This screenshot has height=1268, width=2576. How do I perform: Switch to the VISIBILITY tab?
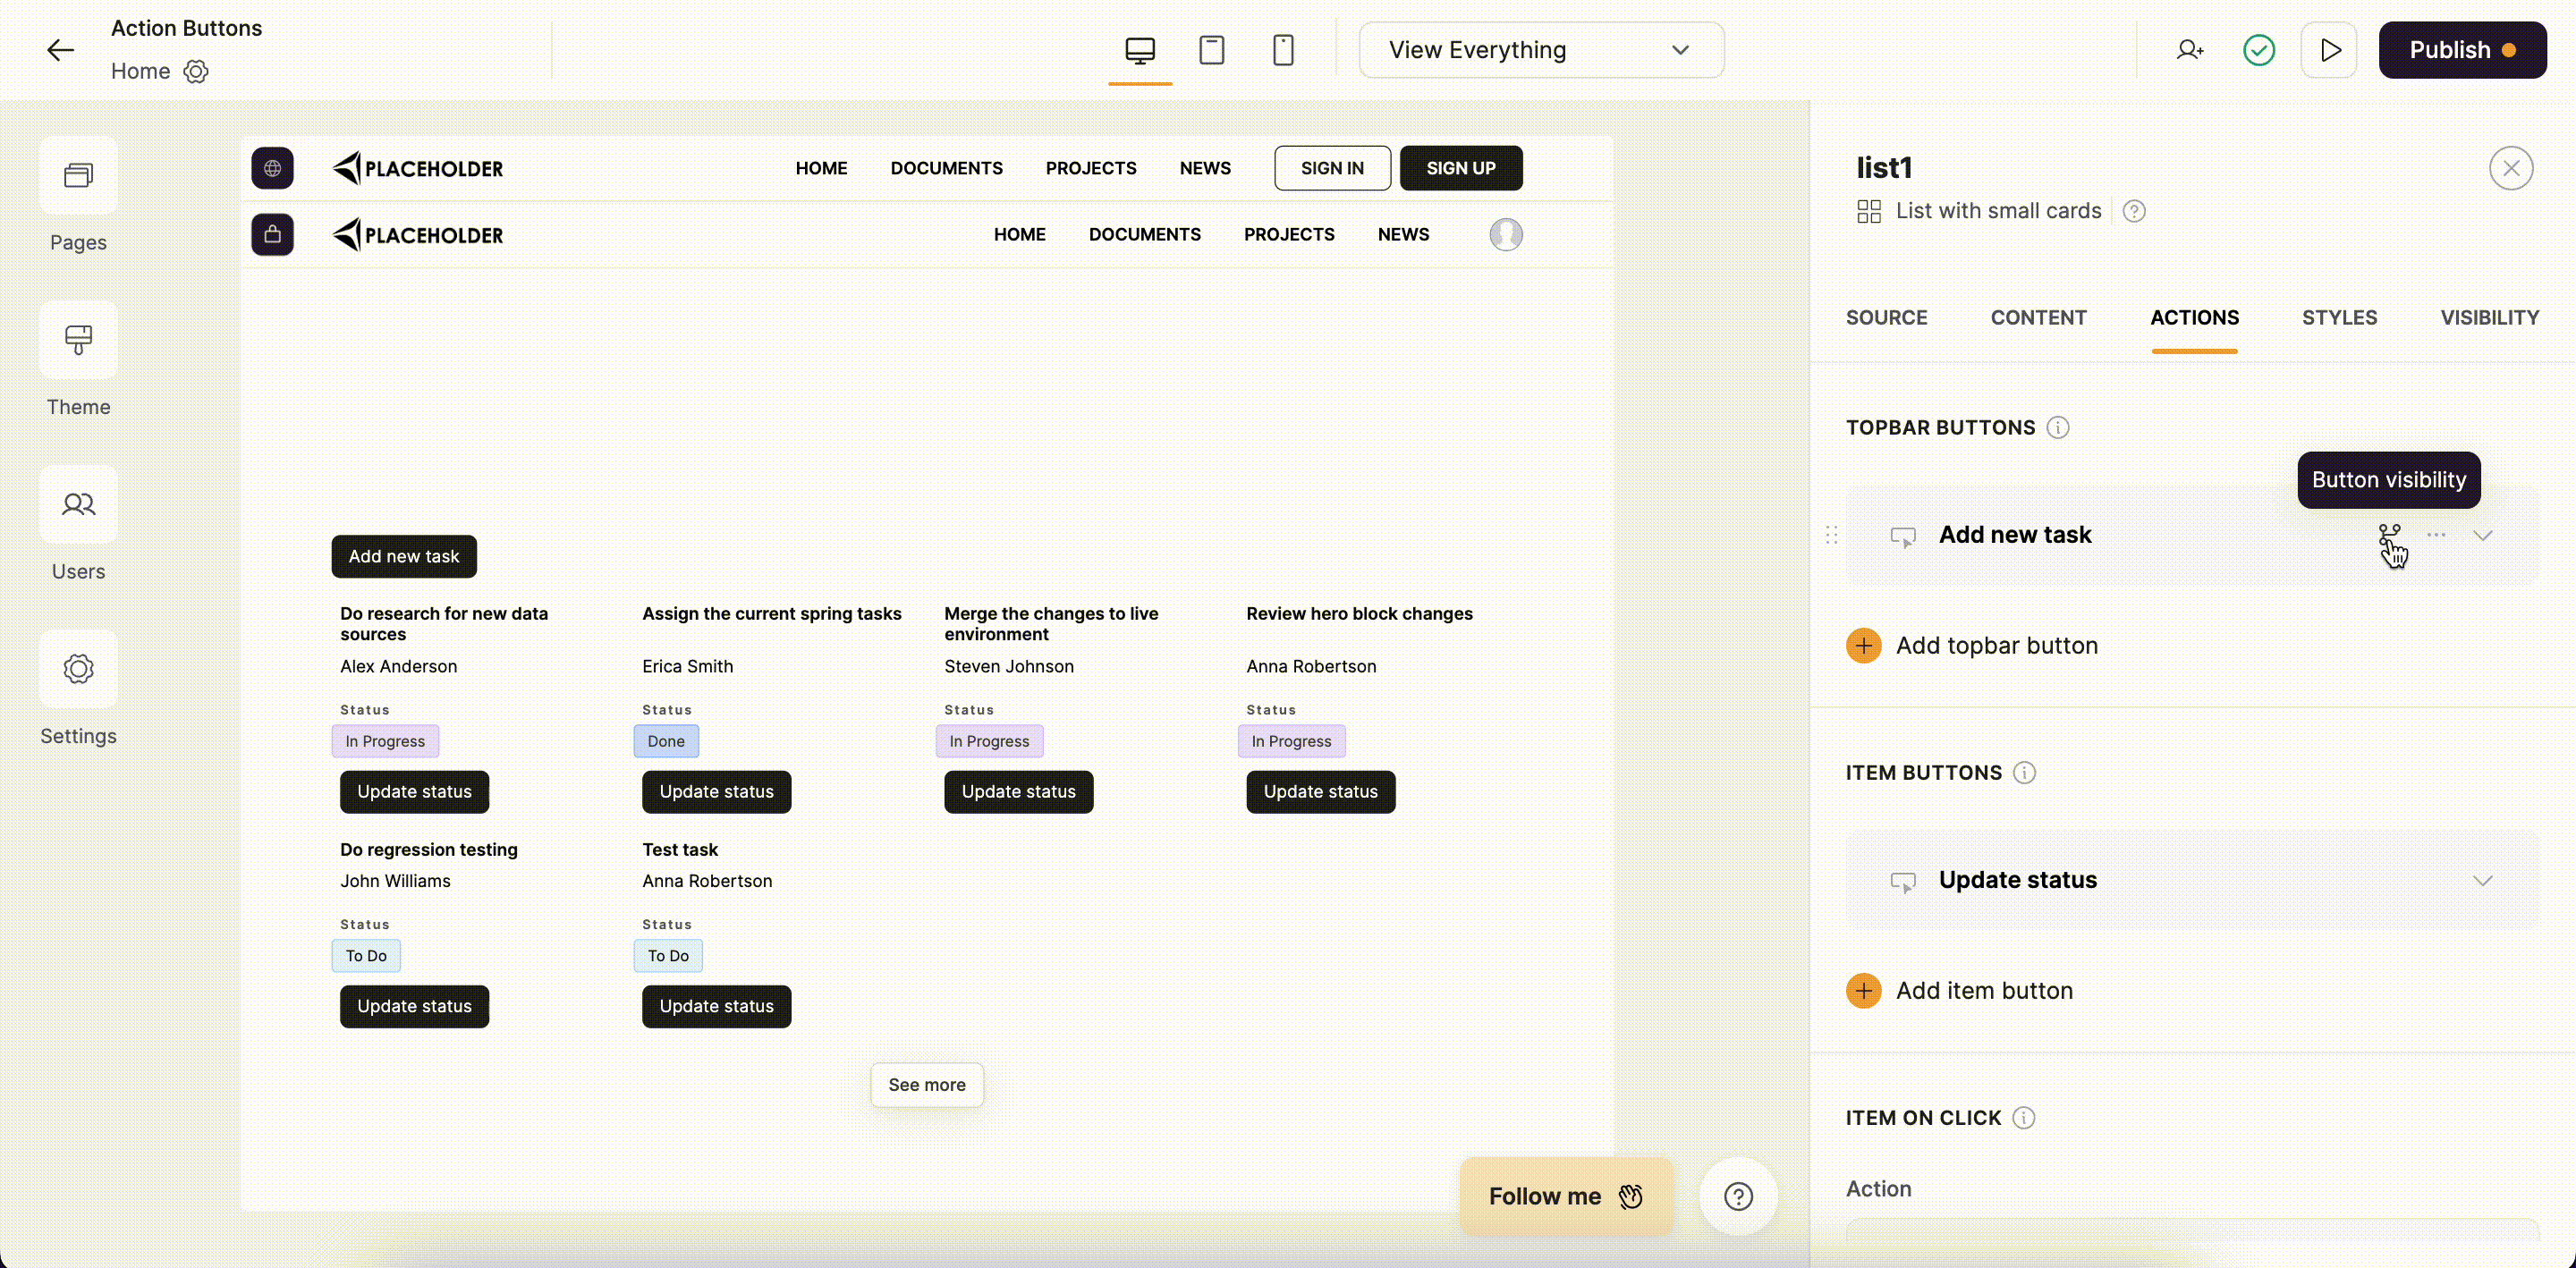pos(2489,318)
